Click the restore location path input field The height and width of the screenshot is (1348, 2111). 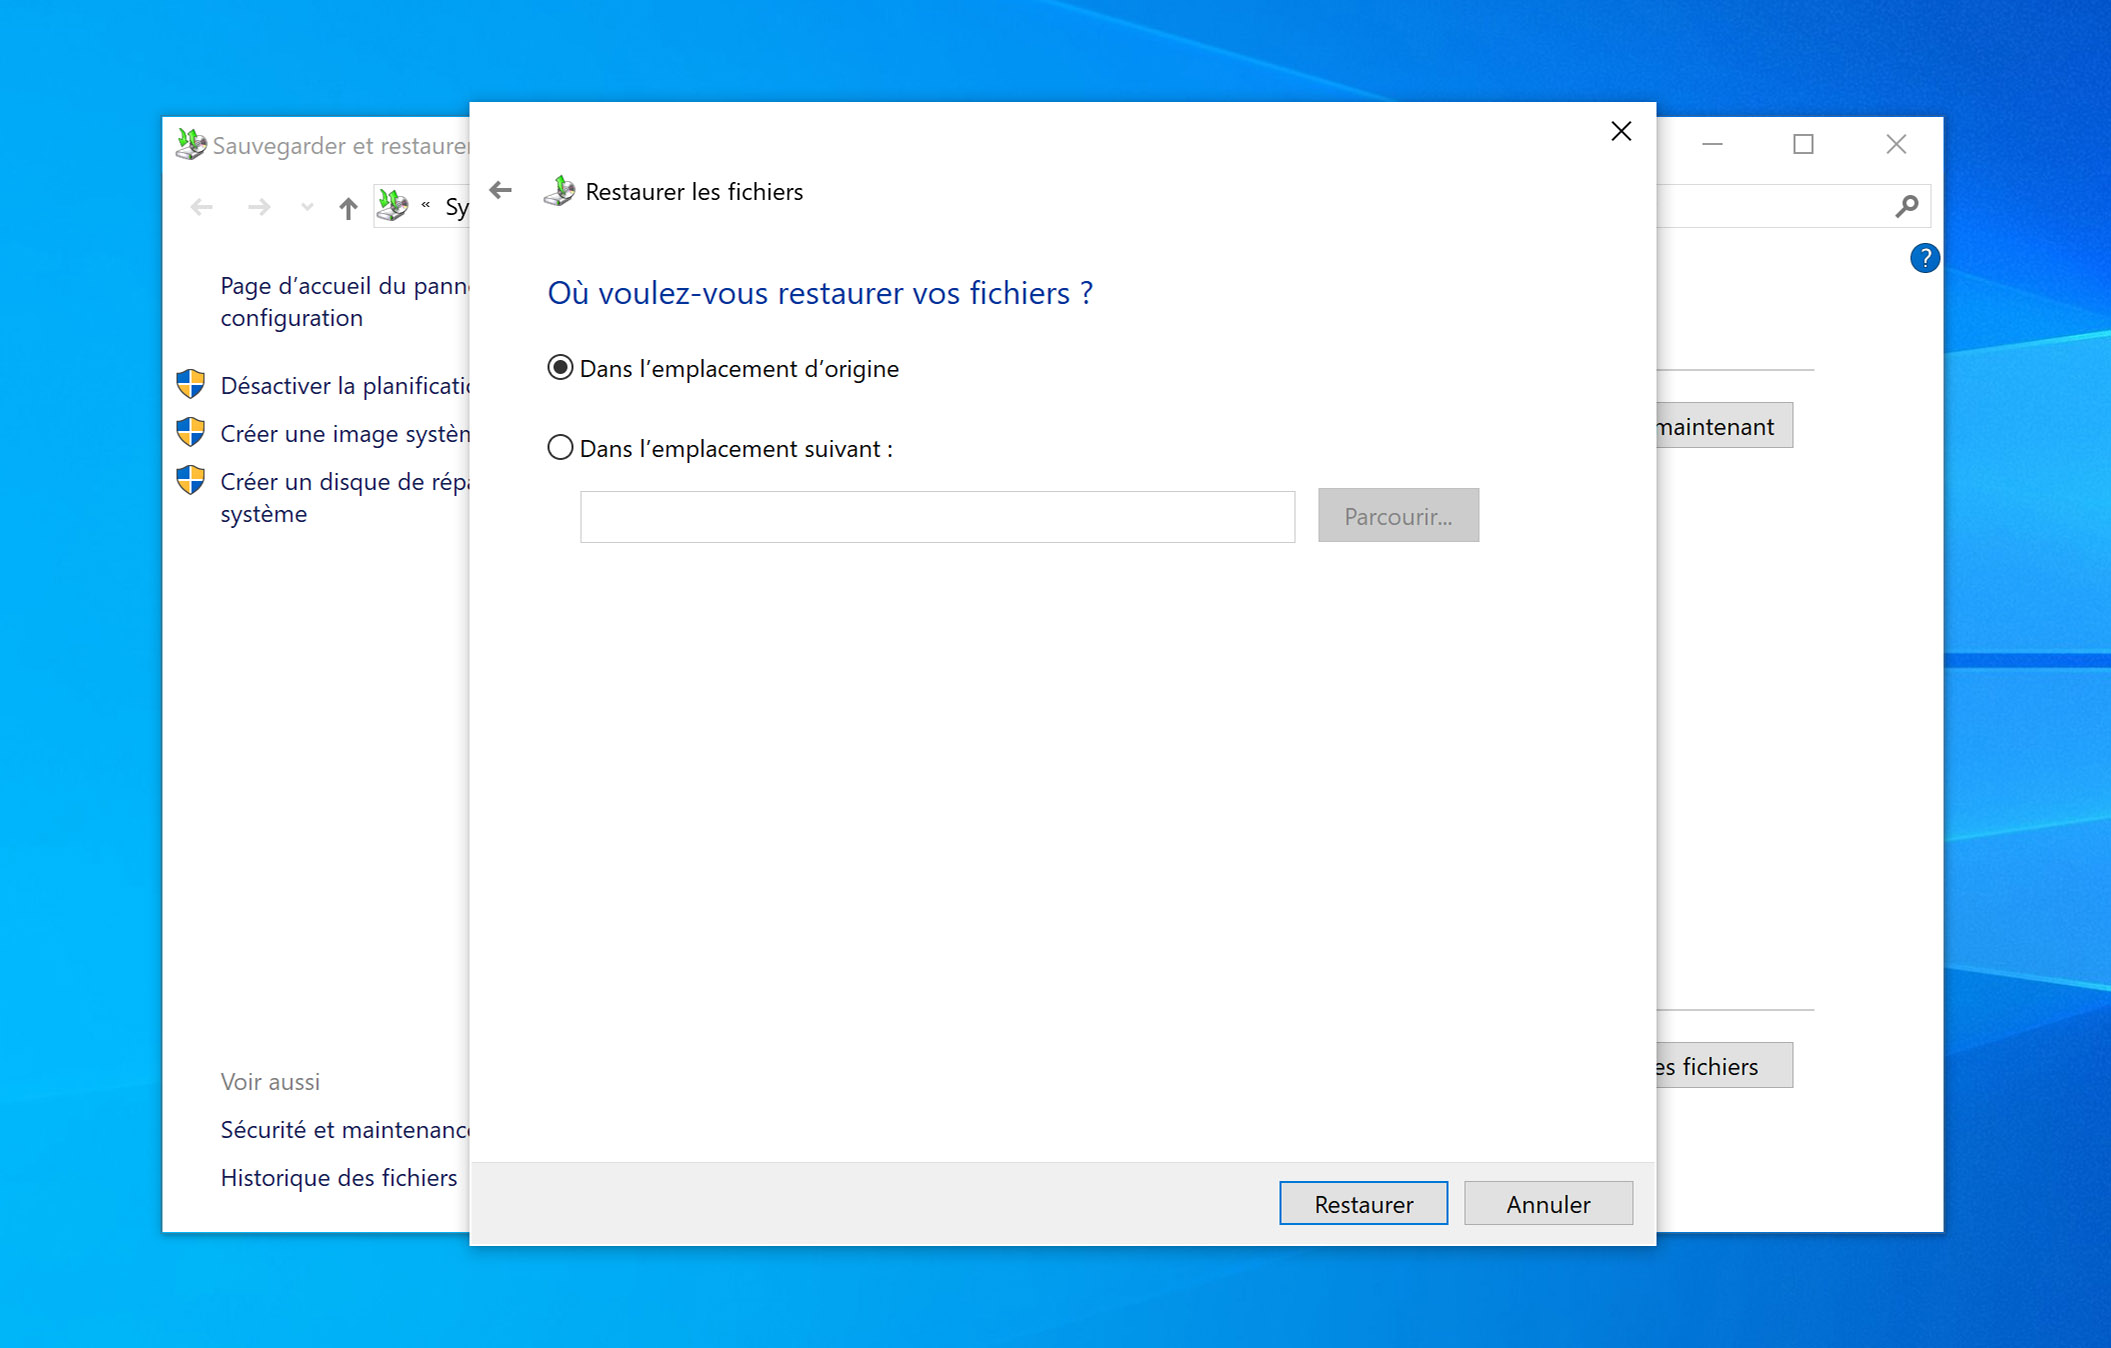(937, 516)
